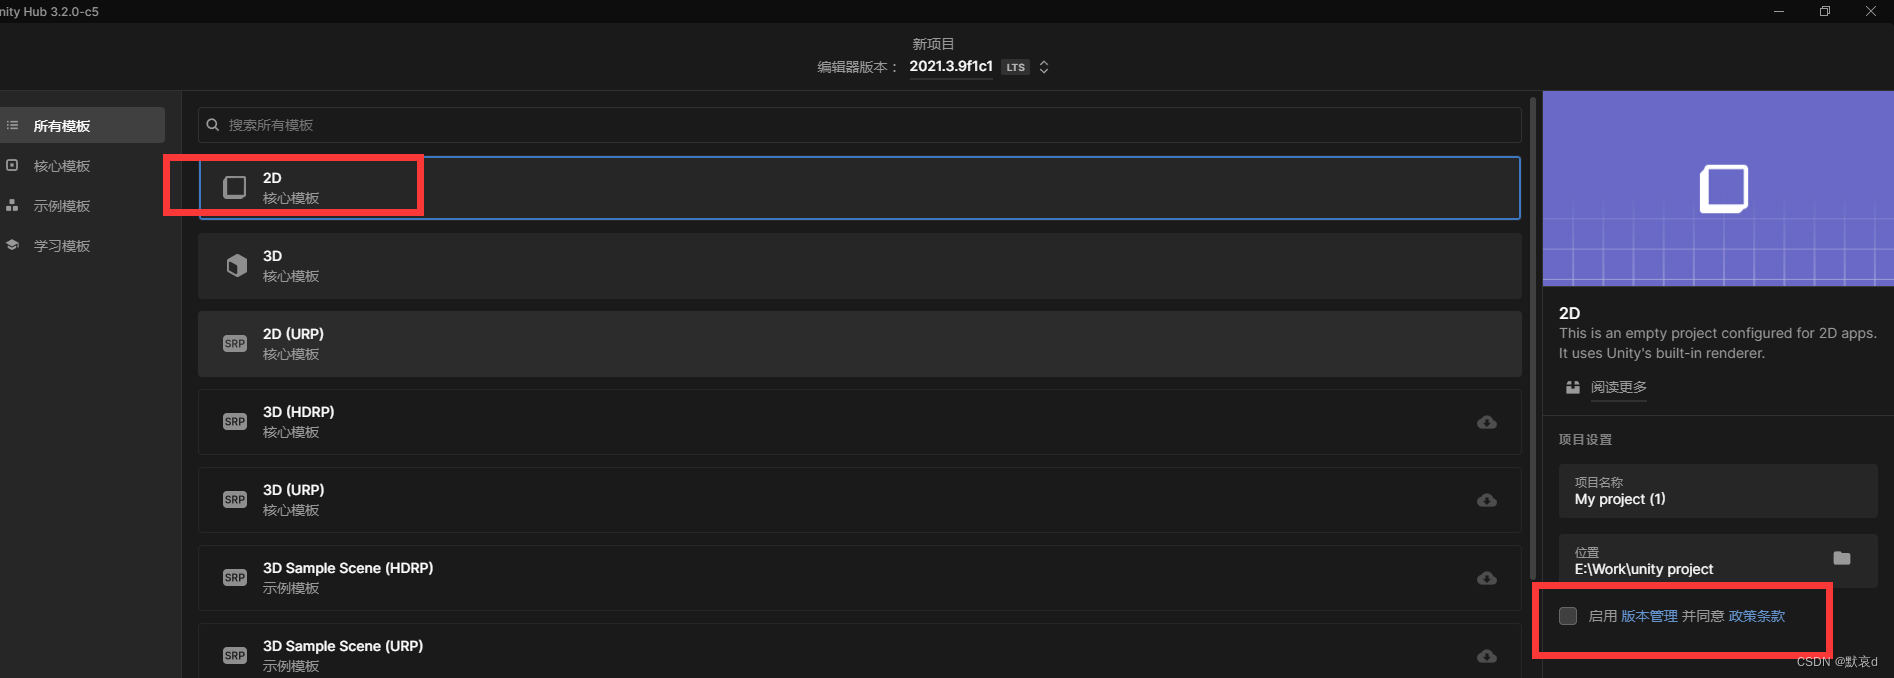Choose the 2D (URP) template
Viewport: 1894px width, 678px height.
[x=859, y=344]
